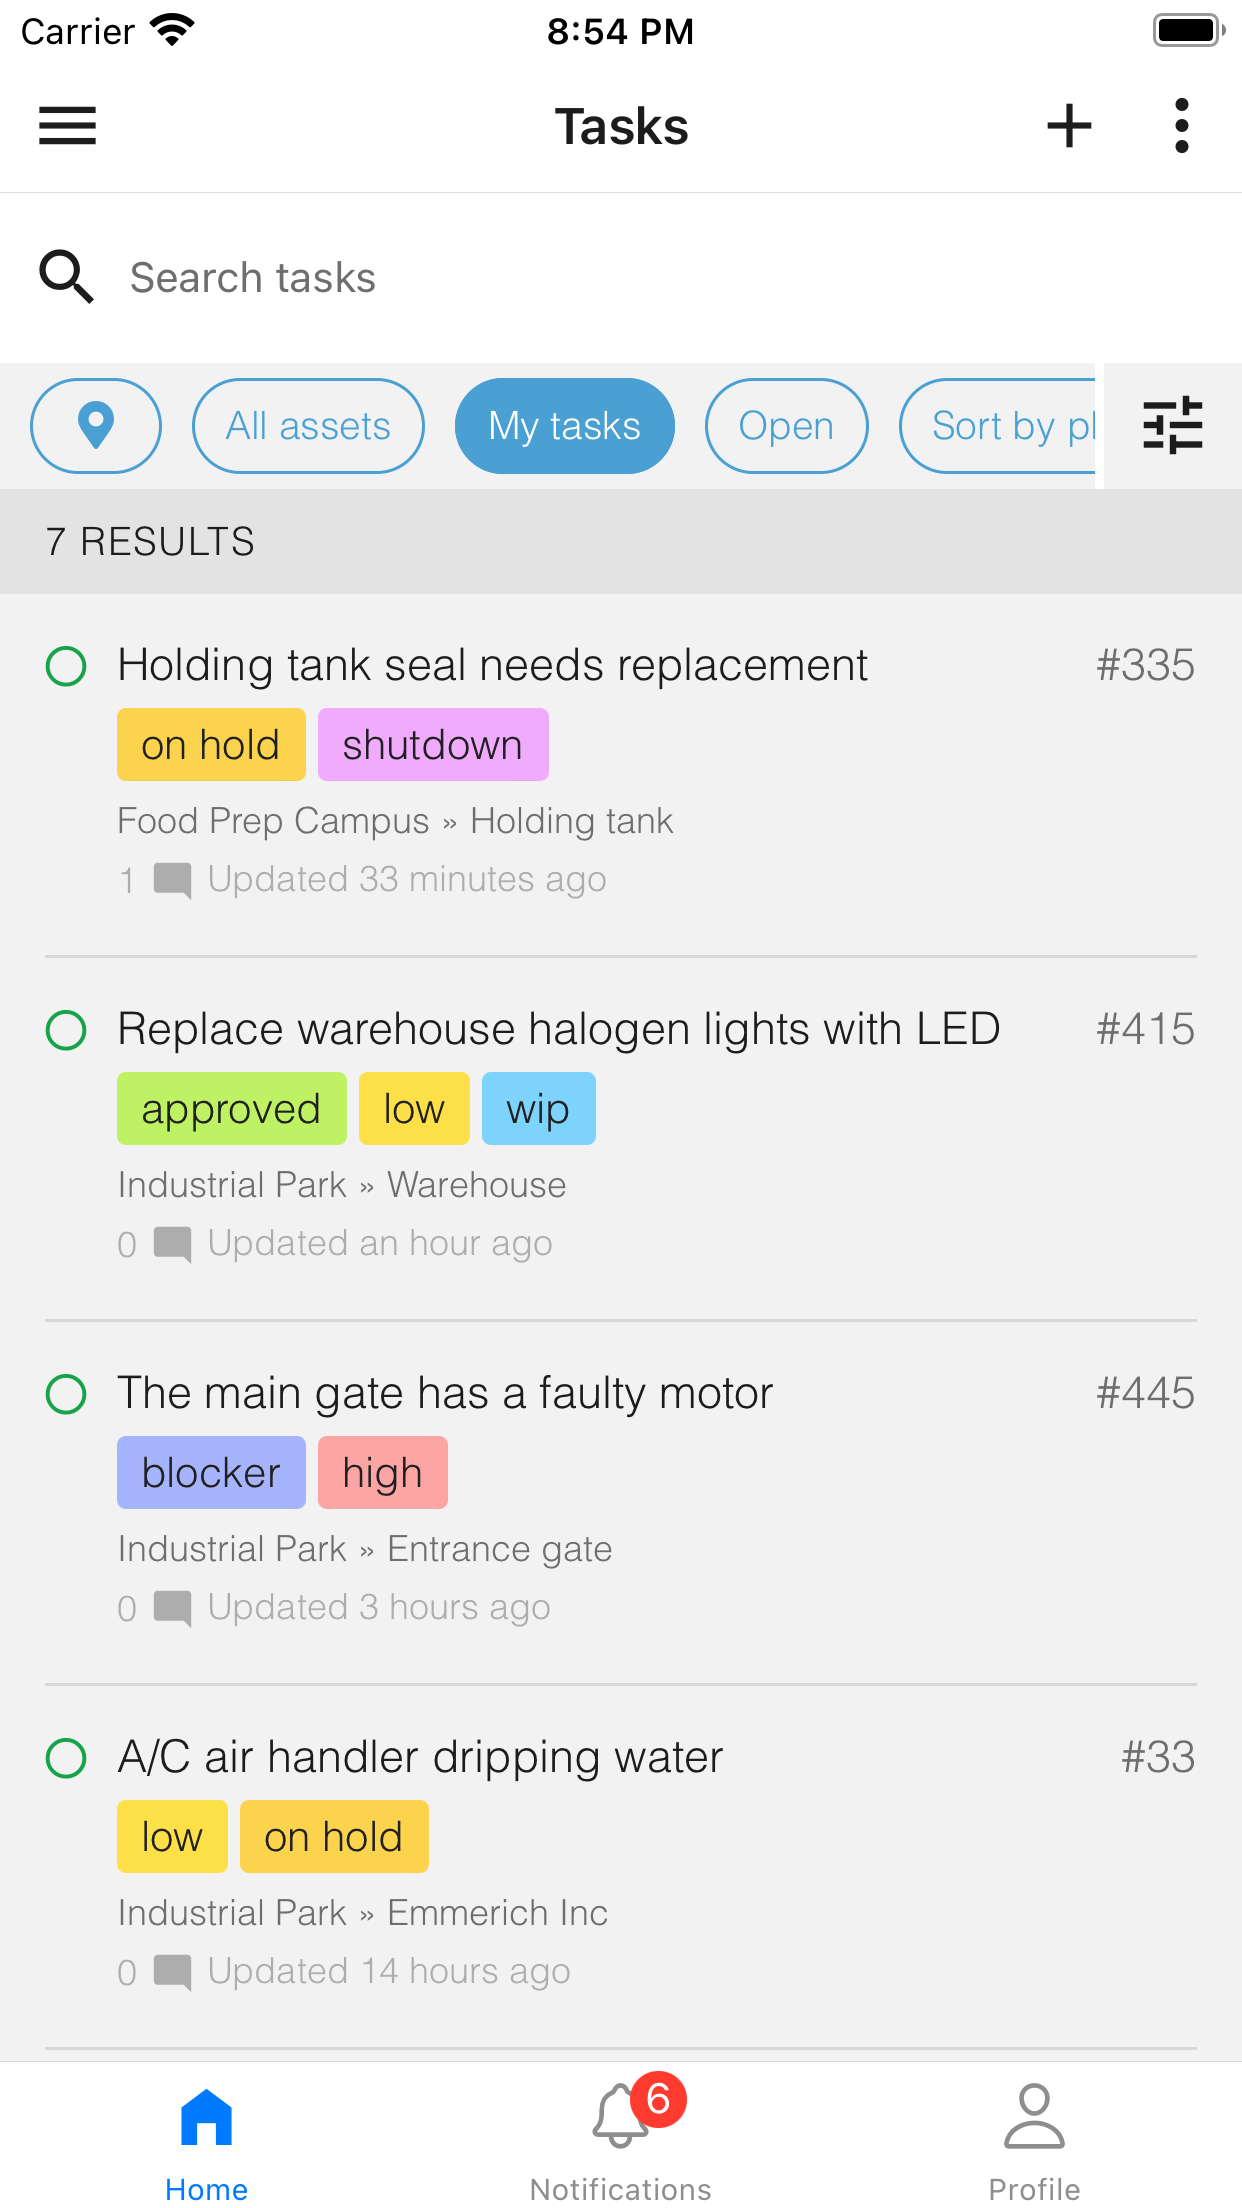The height and width of the screenshot is (2208, 1242).
Task: Open the Sort by dropdown chip
Action: point(1000,426)
